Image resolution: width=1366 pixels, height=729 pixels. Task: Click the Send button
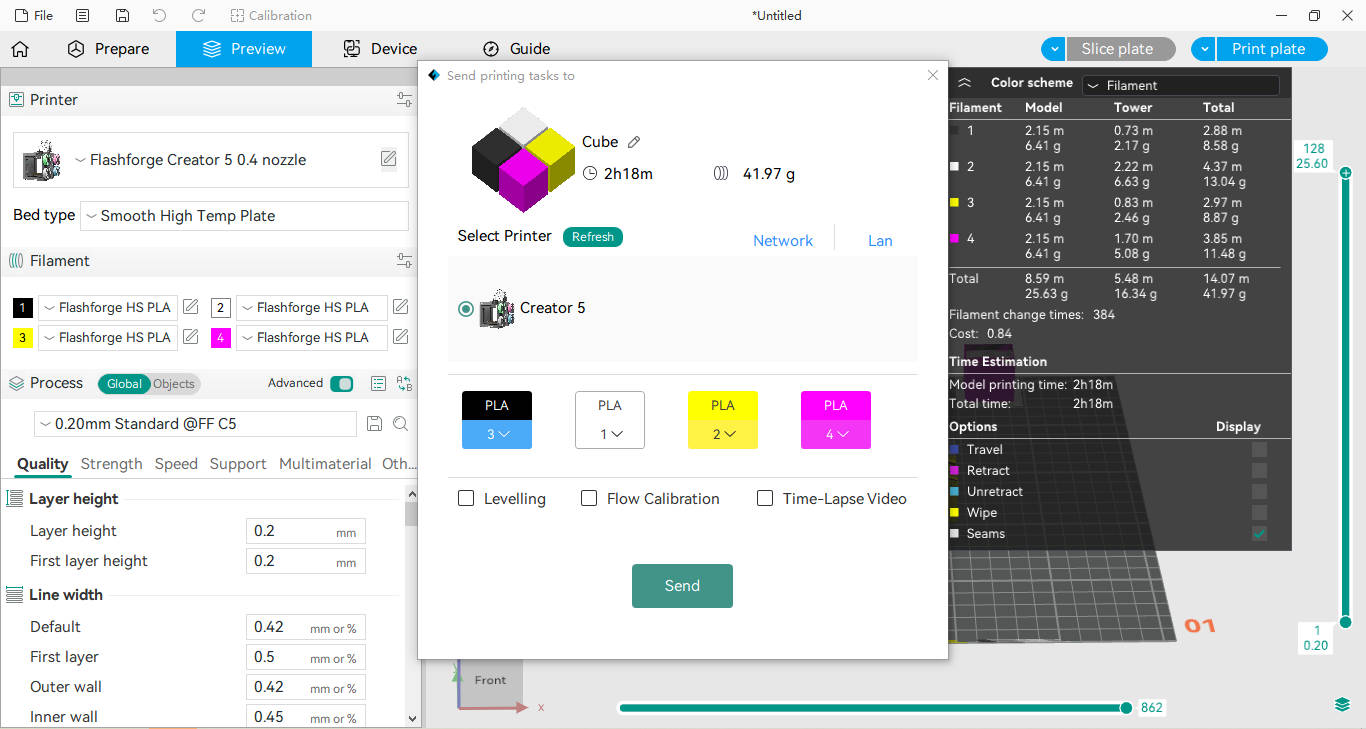(682, 586)
